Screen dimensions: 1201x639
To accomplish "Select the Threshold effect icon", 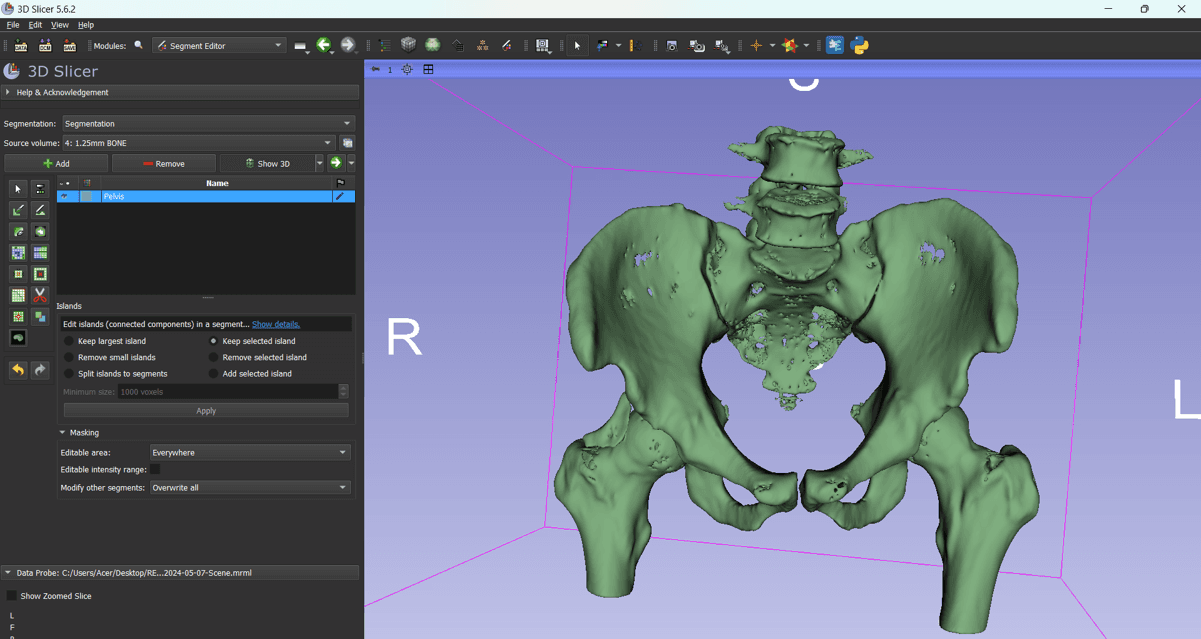I will [40, 189].
